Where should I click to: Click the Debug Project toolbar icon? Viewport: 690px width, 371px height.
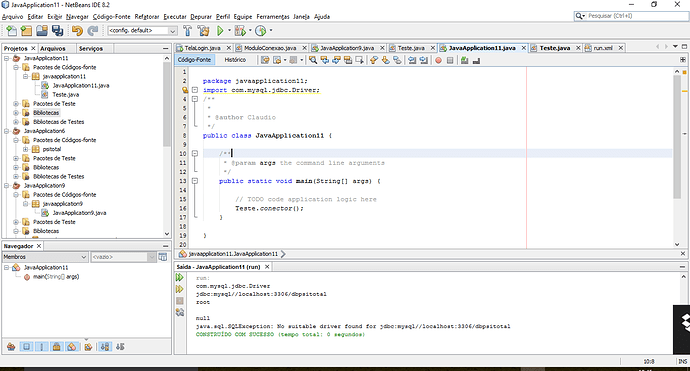pos(240,30)
